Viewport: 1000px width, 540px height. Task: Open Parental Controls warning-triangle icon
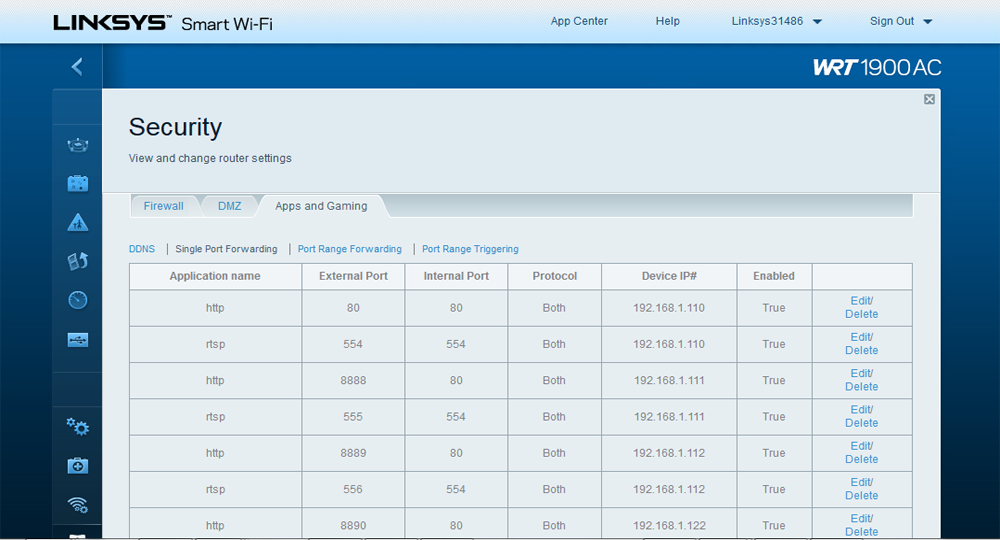78,223
